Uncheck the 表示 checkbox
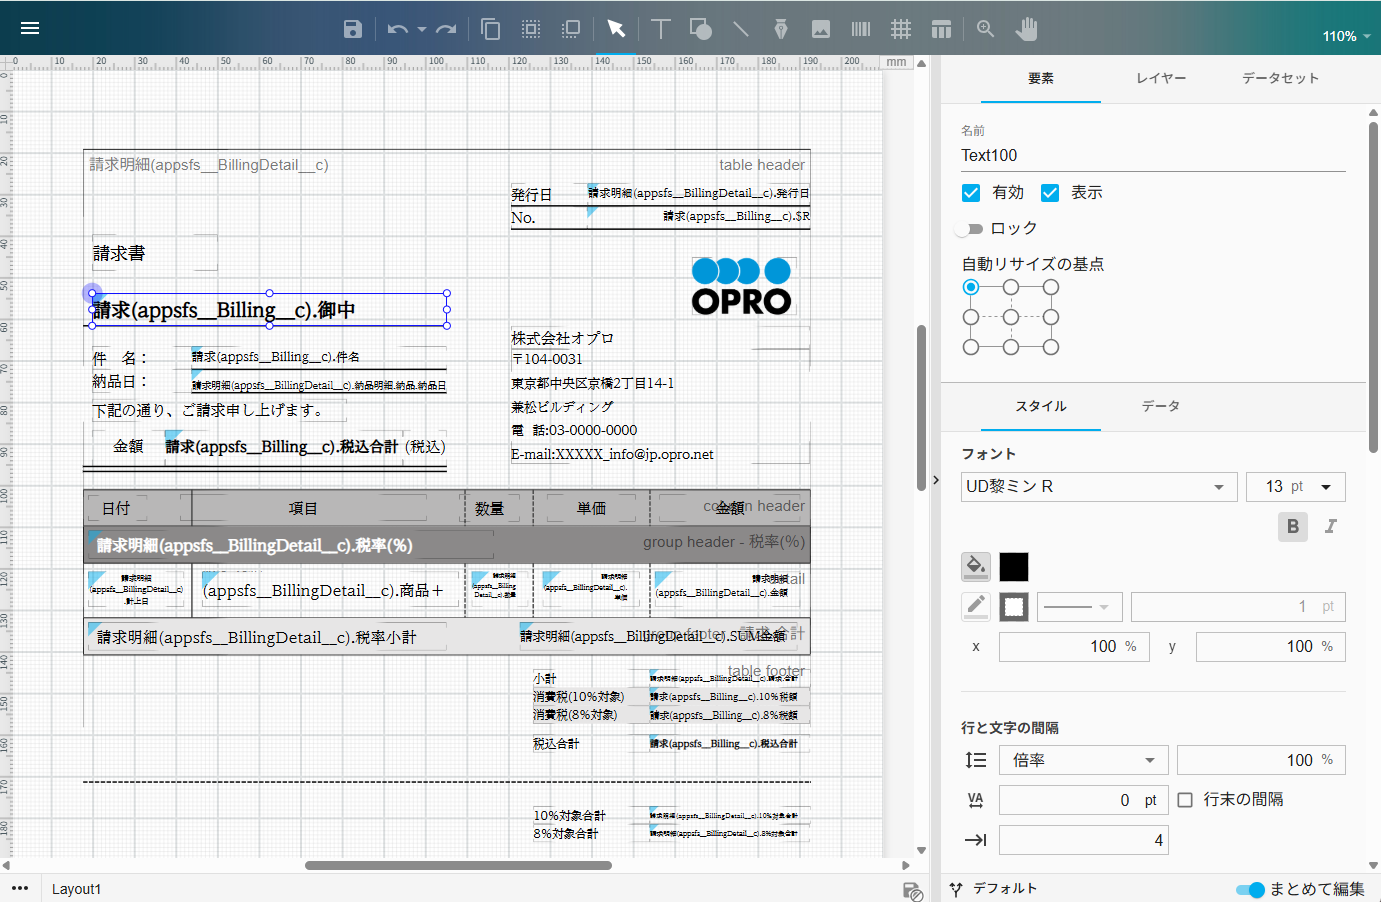 [1050, 193]
